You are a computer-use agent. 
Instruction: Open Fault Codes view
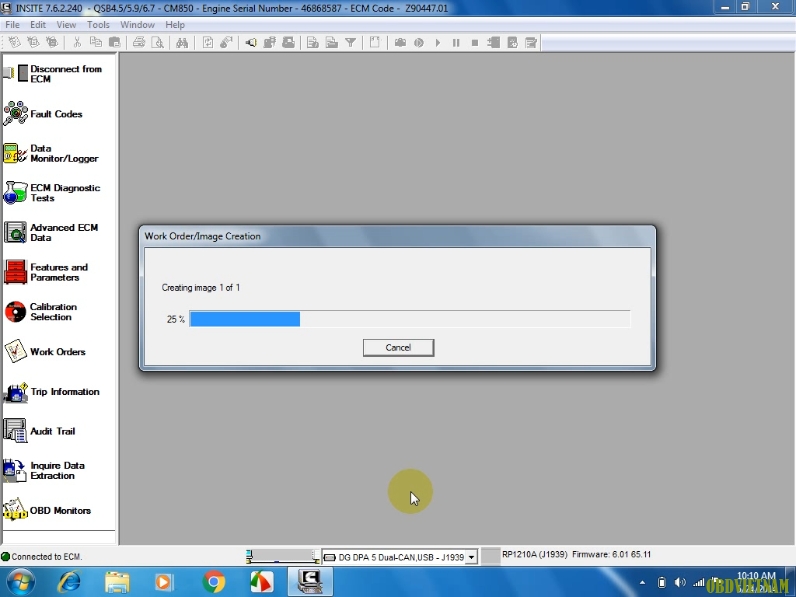[43, 114]
